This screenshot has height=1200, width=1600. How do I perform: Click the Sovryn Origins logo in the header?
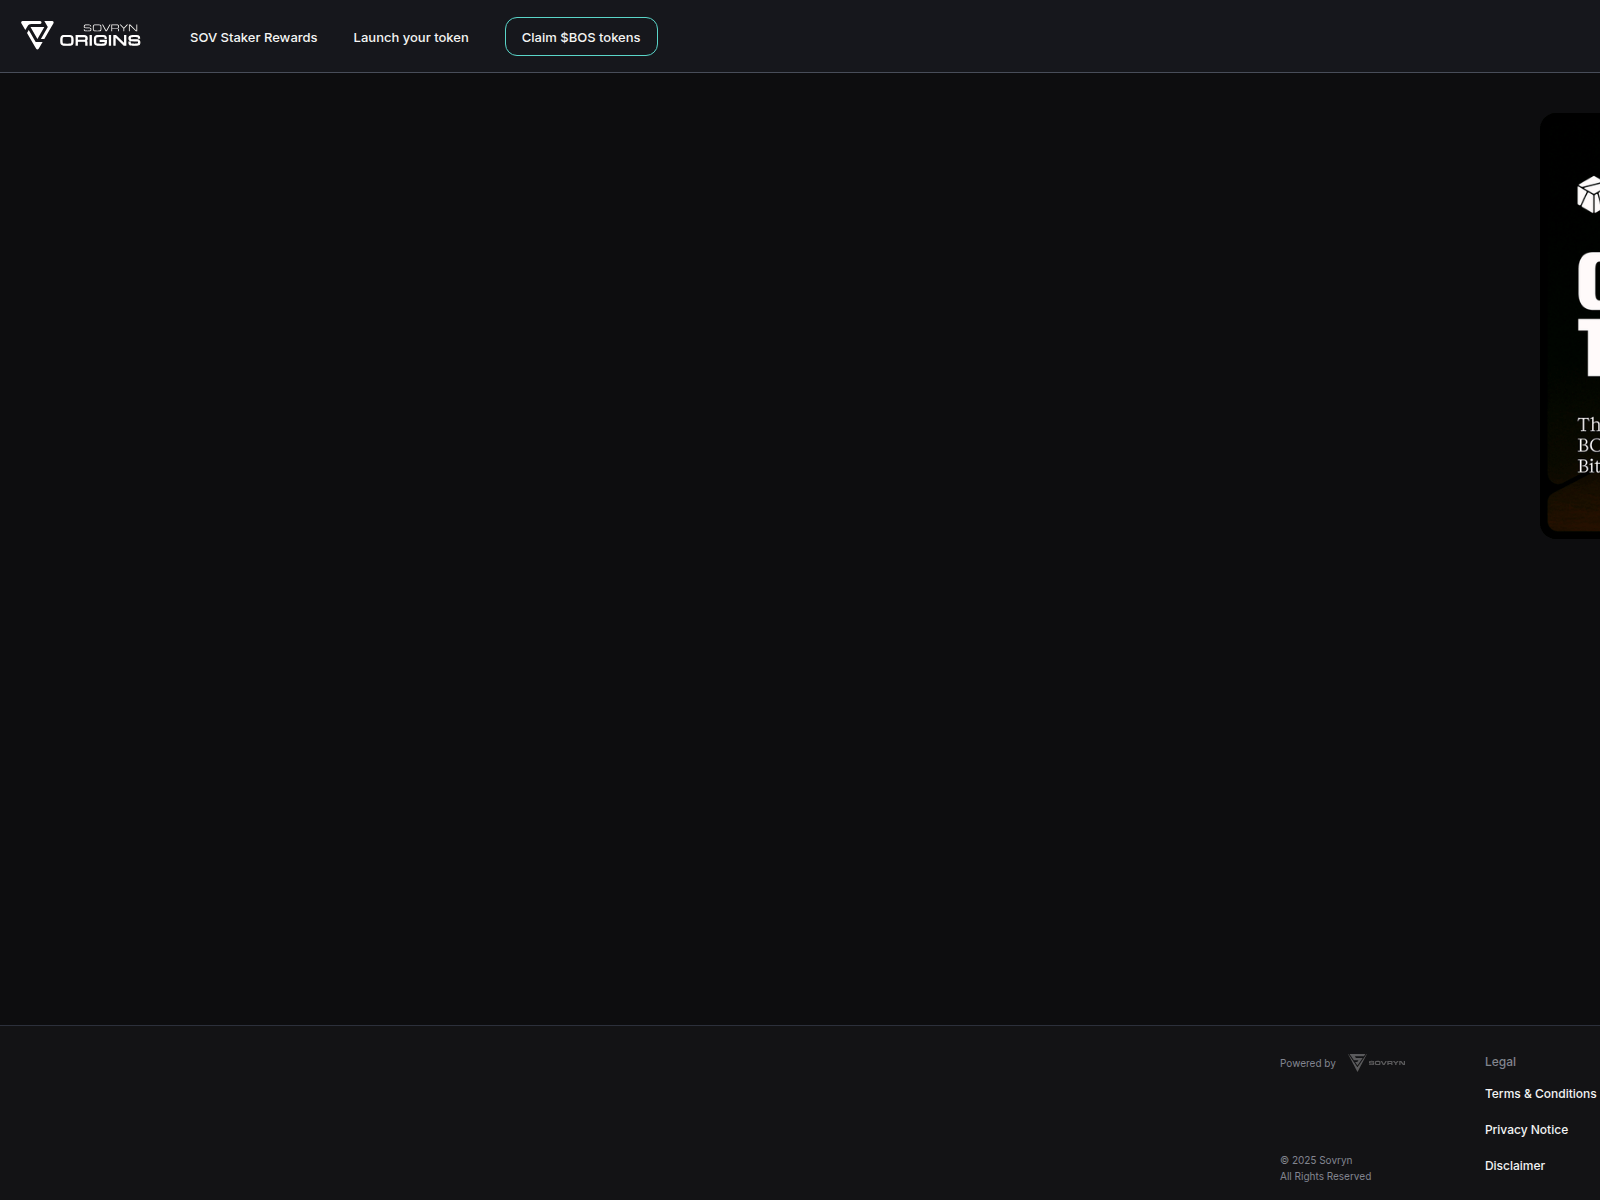(x=82, y=35)
